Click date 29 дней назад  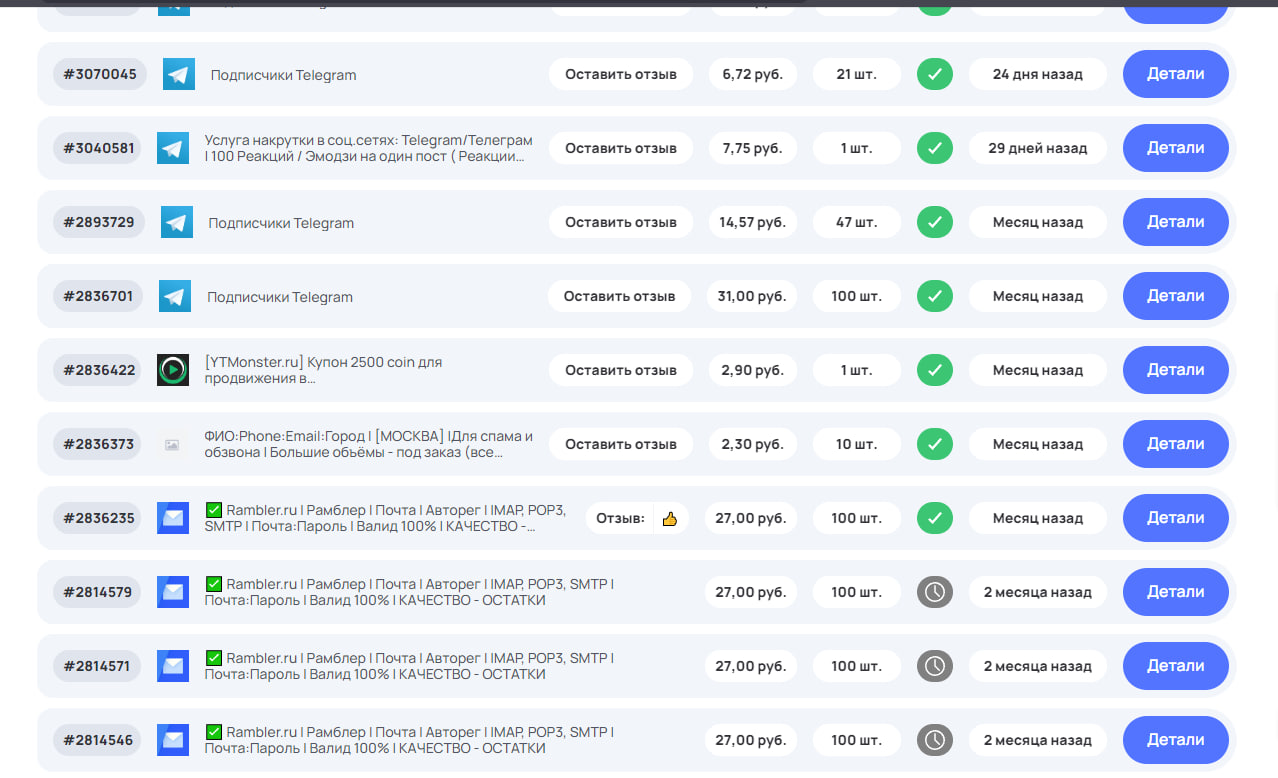click(x=1038, y=148)
